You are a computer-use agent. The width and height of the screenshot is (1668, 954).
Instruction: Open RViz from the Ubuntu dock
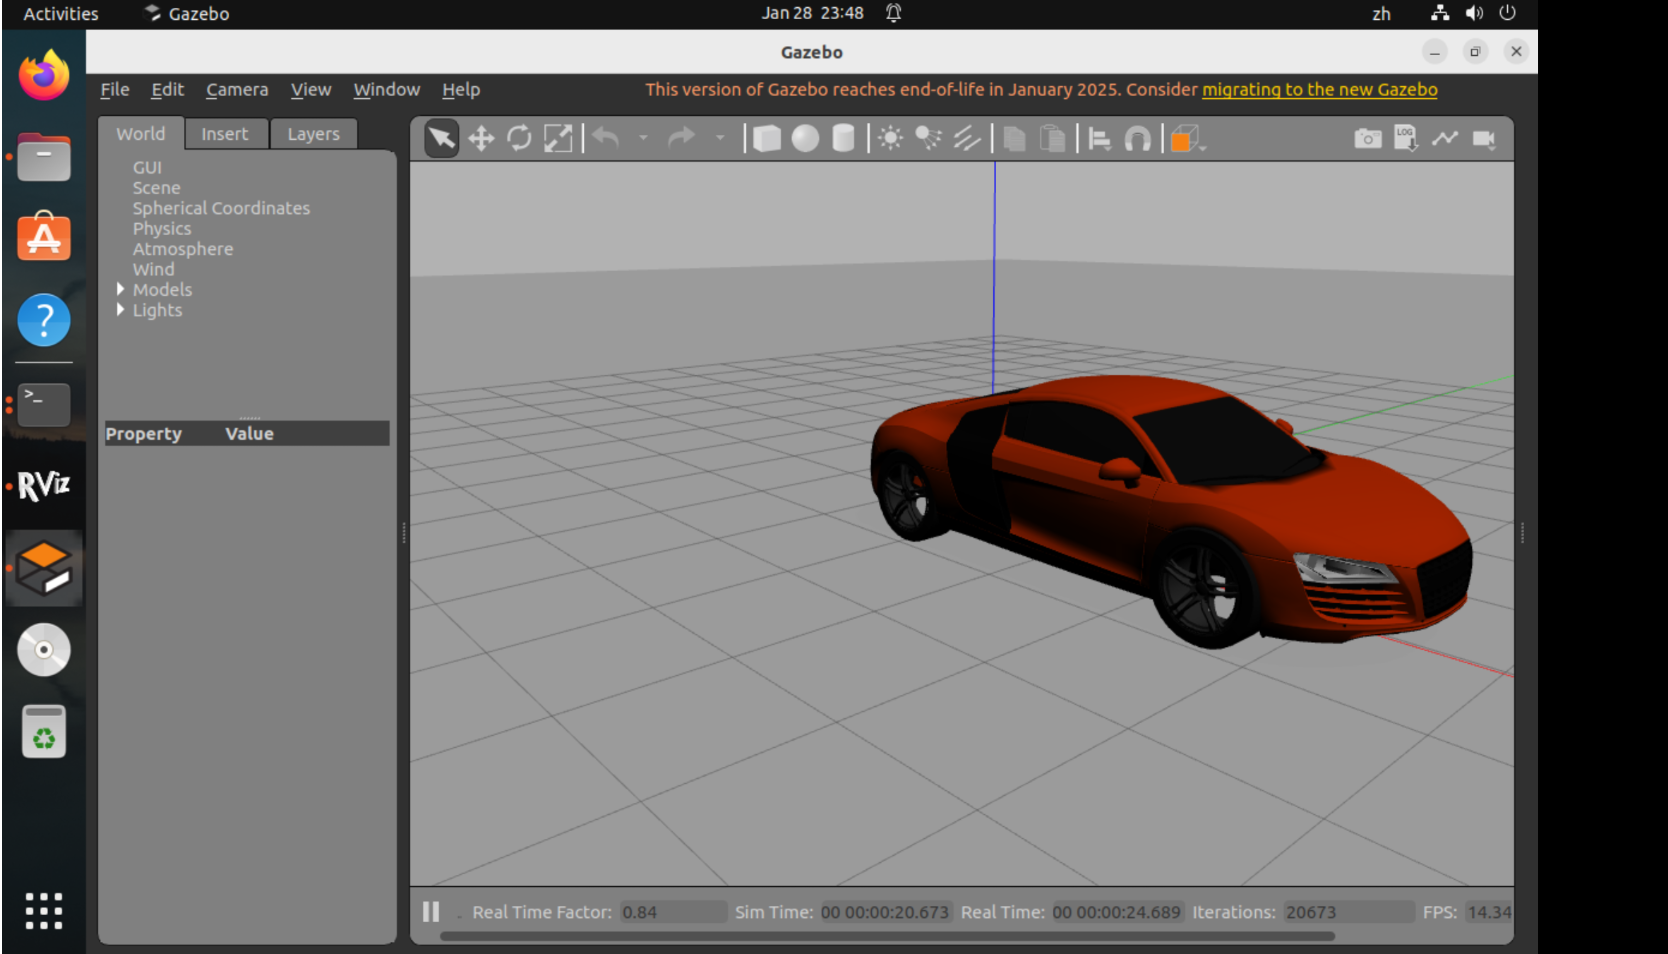(x=44, y=486)
